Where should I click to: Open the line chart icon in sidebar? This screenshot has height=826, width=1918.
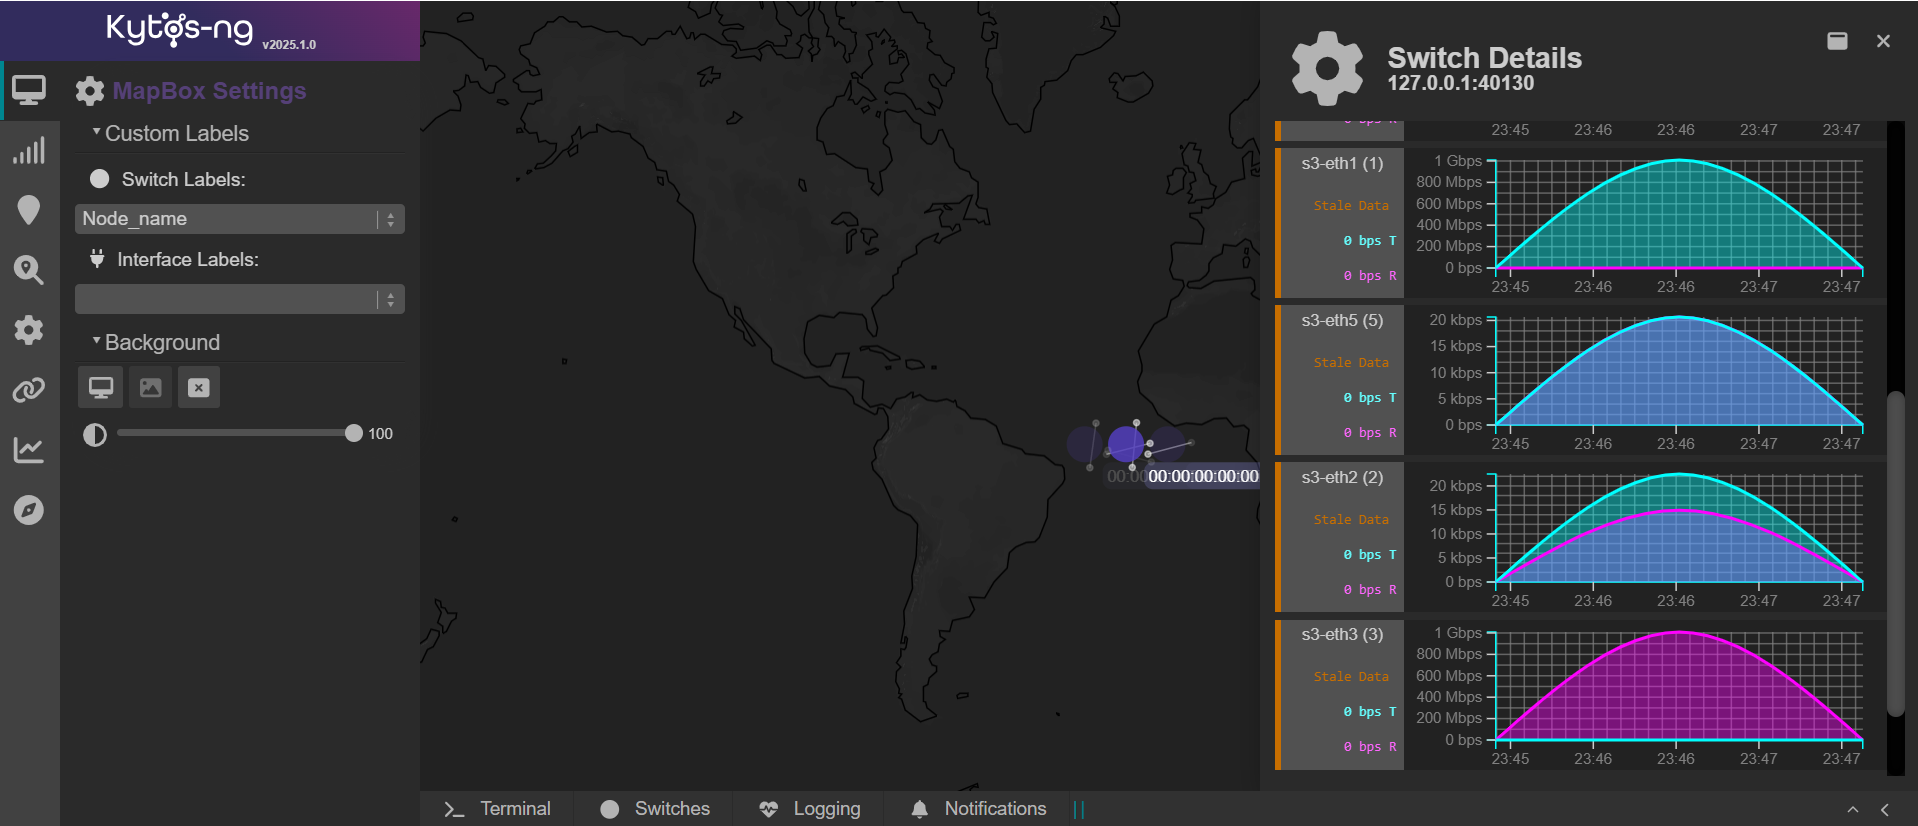point(29,450)
